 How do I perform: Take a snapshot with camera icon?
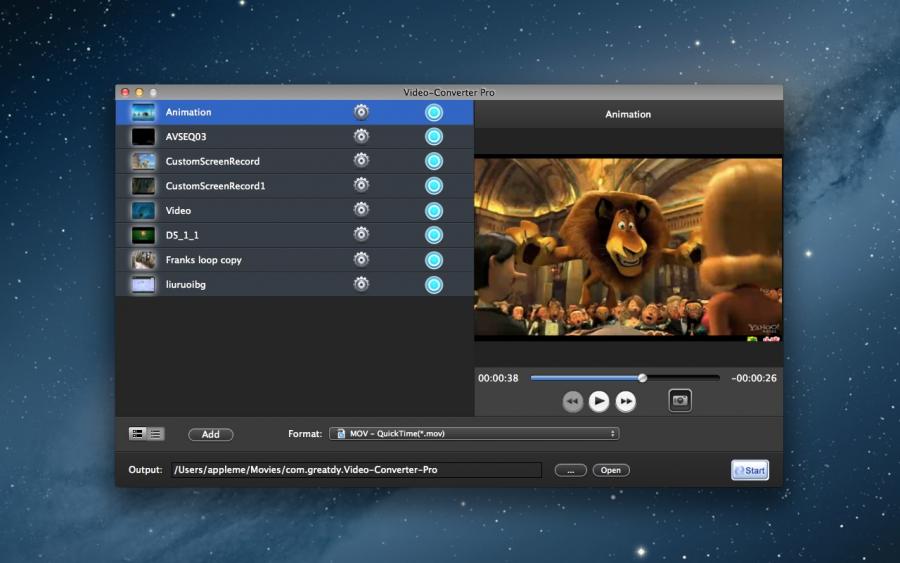pos(680,401)
